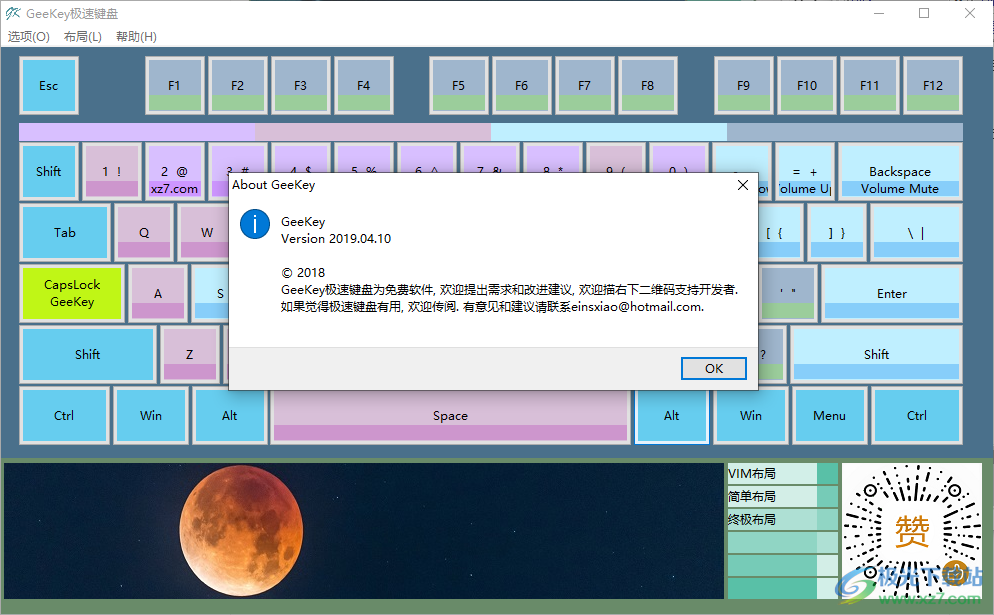Click the Esc key
This screenshot has height=615, width=994.
49,86
